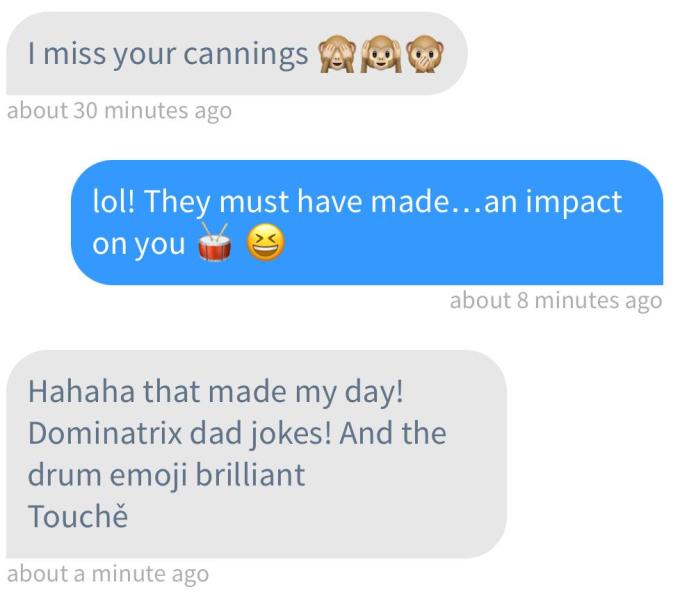Click the "lol!" text in blue bubble
Screen dimensions: 680x594
click(x=114, y=202)
